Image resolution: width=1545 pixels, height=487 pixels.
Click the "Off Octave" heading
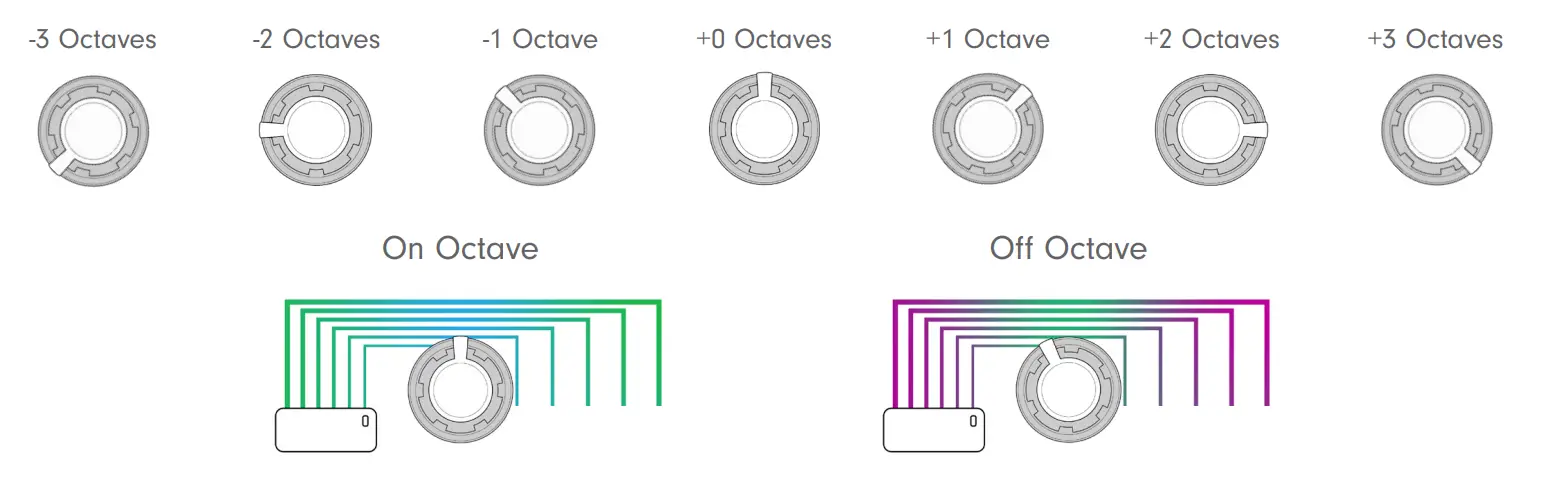1068,248
